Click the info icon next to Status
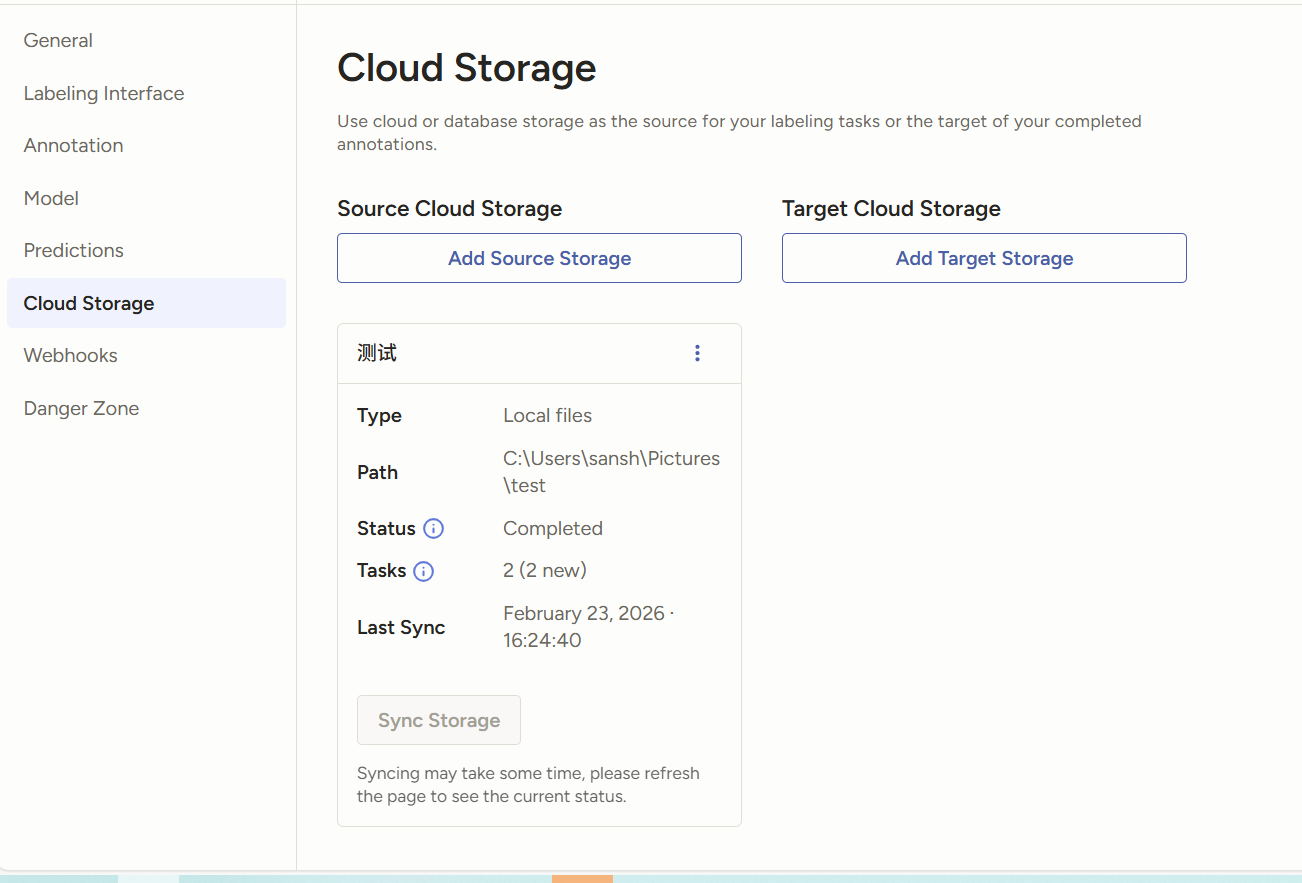The height and width of the screenshot is (883, 1302). [x=433, y=529]
